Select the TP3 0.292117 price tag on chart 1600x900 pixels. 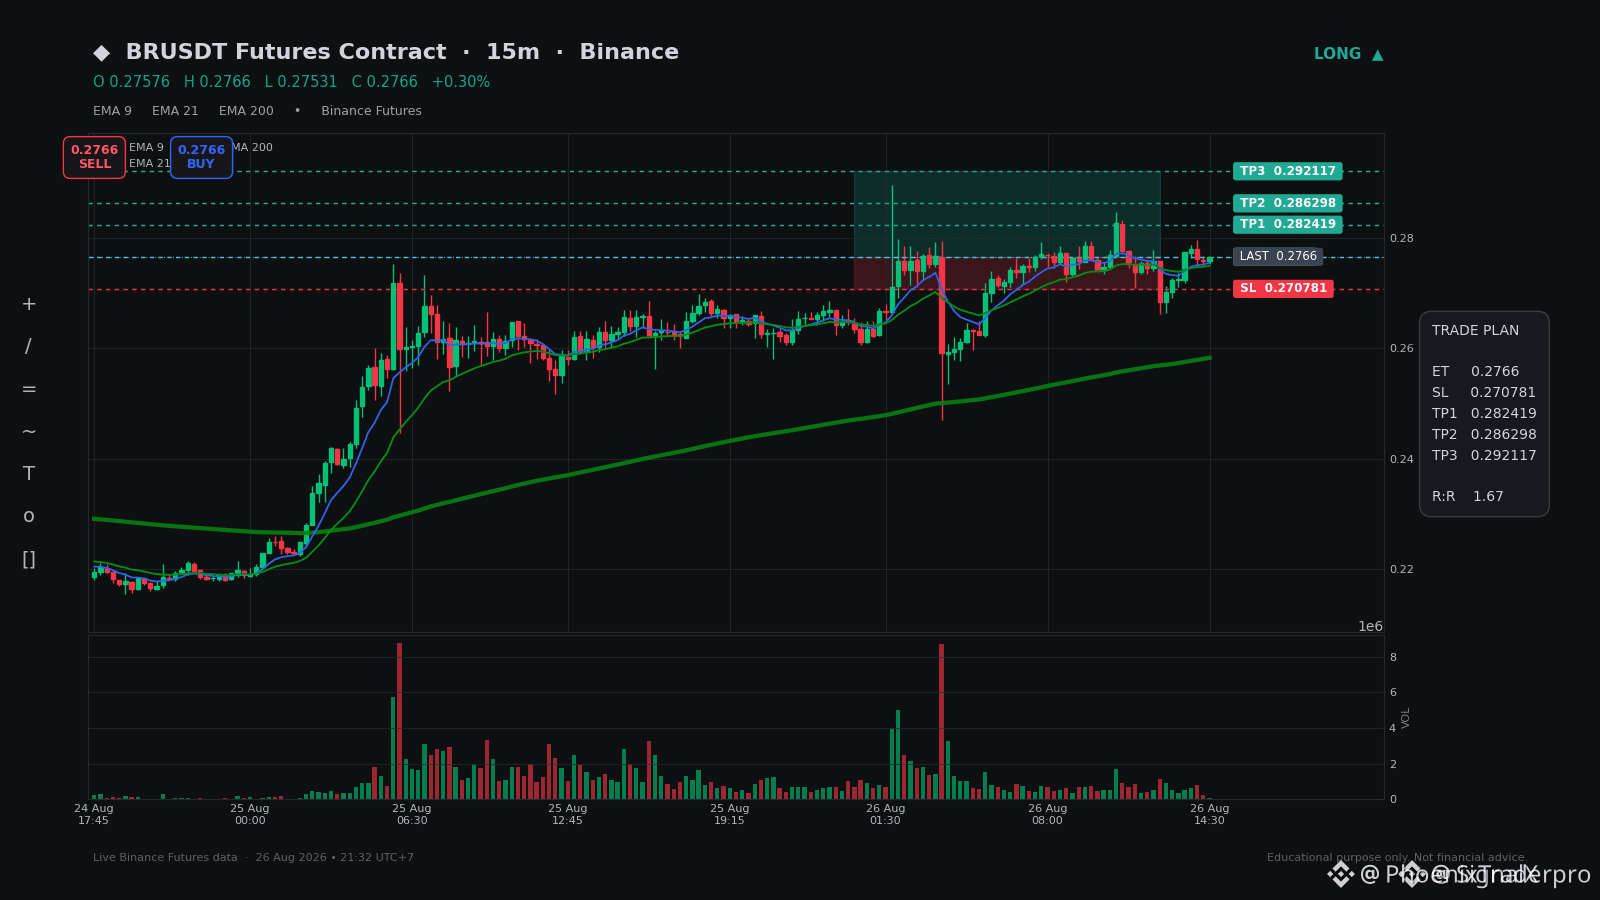pos(1288,171)
